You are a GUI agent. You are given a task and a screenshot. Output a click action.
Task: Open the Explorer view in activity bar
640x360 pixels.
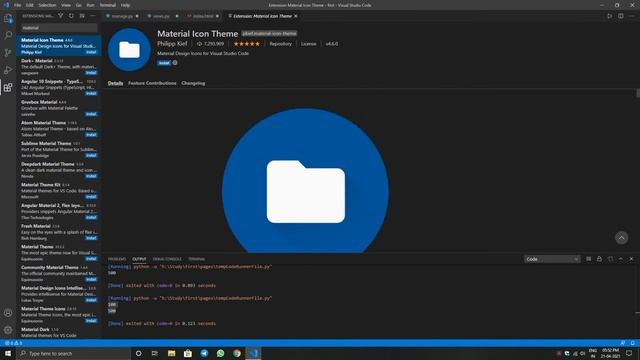click(8, 18)
